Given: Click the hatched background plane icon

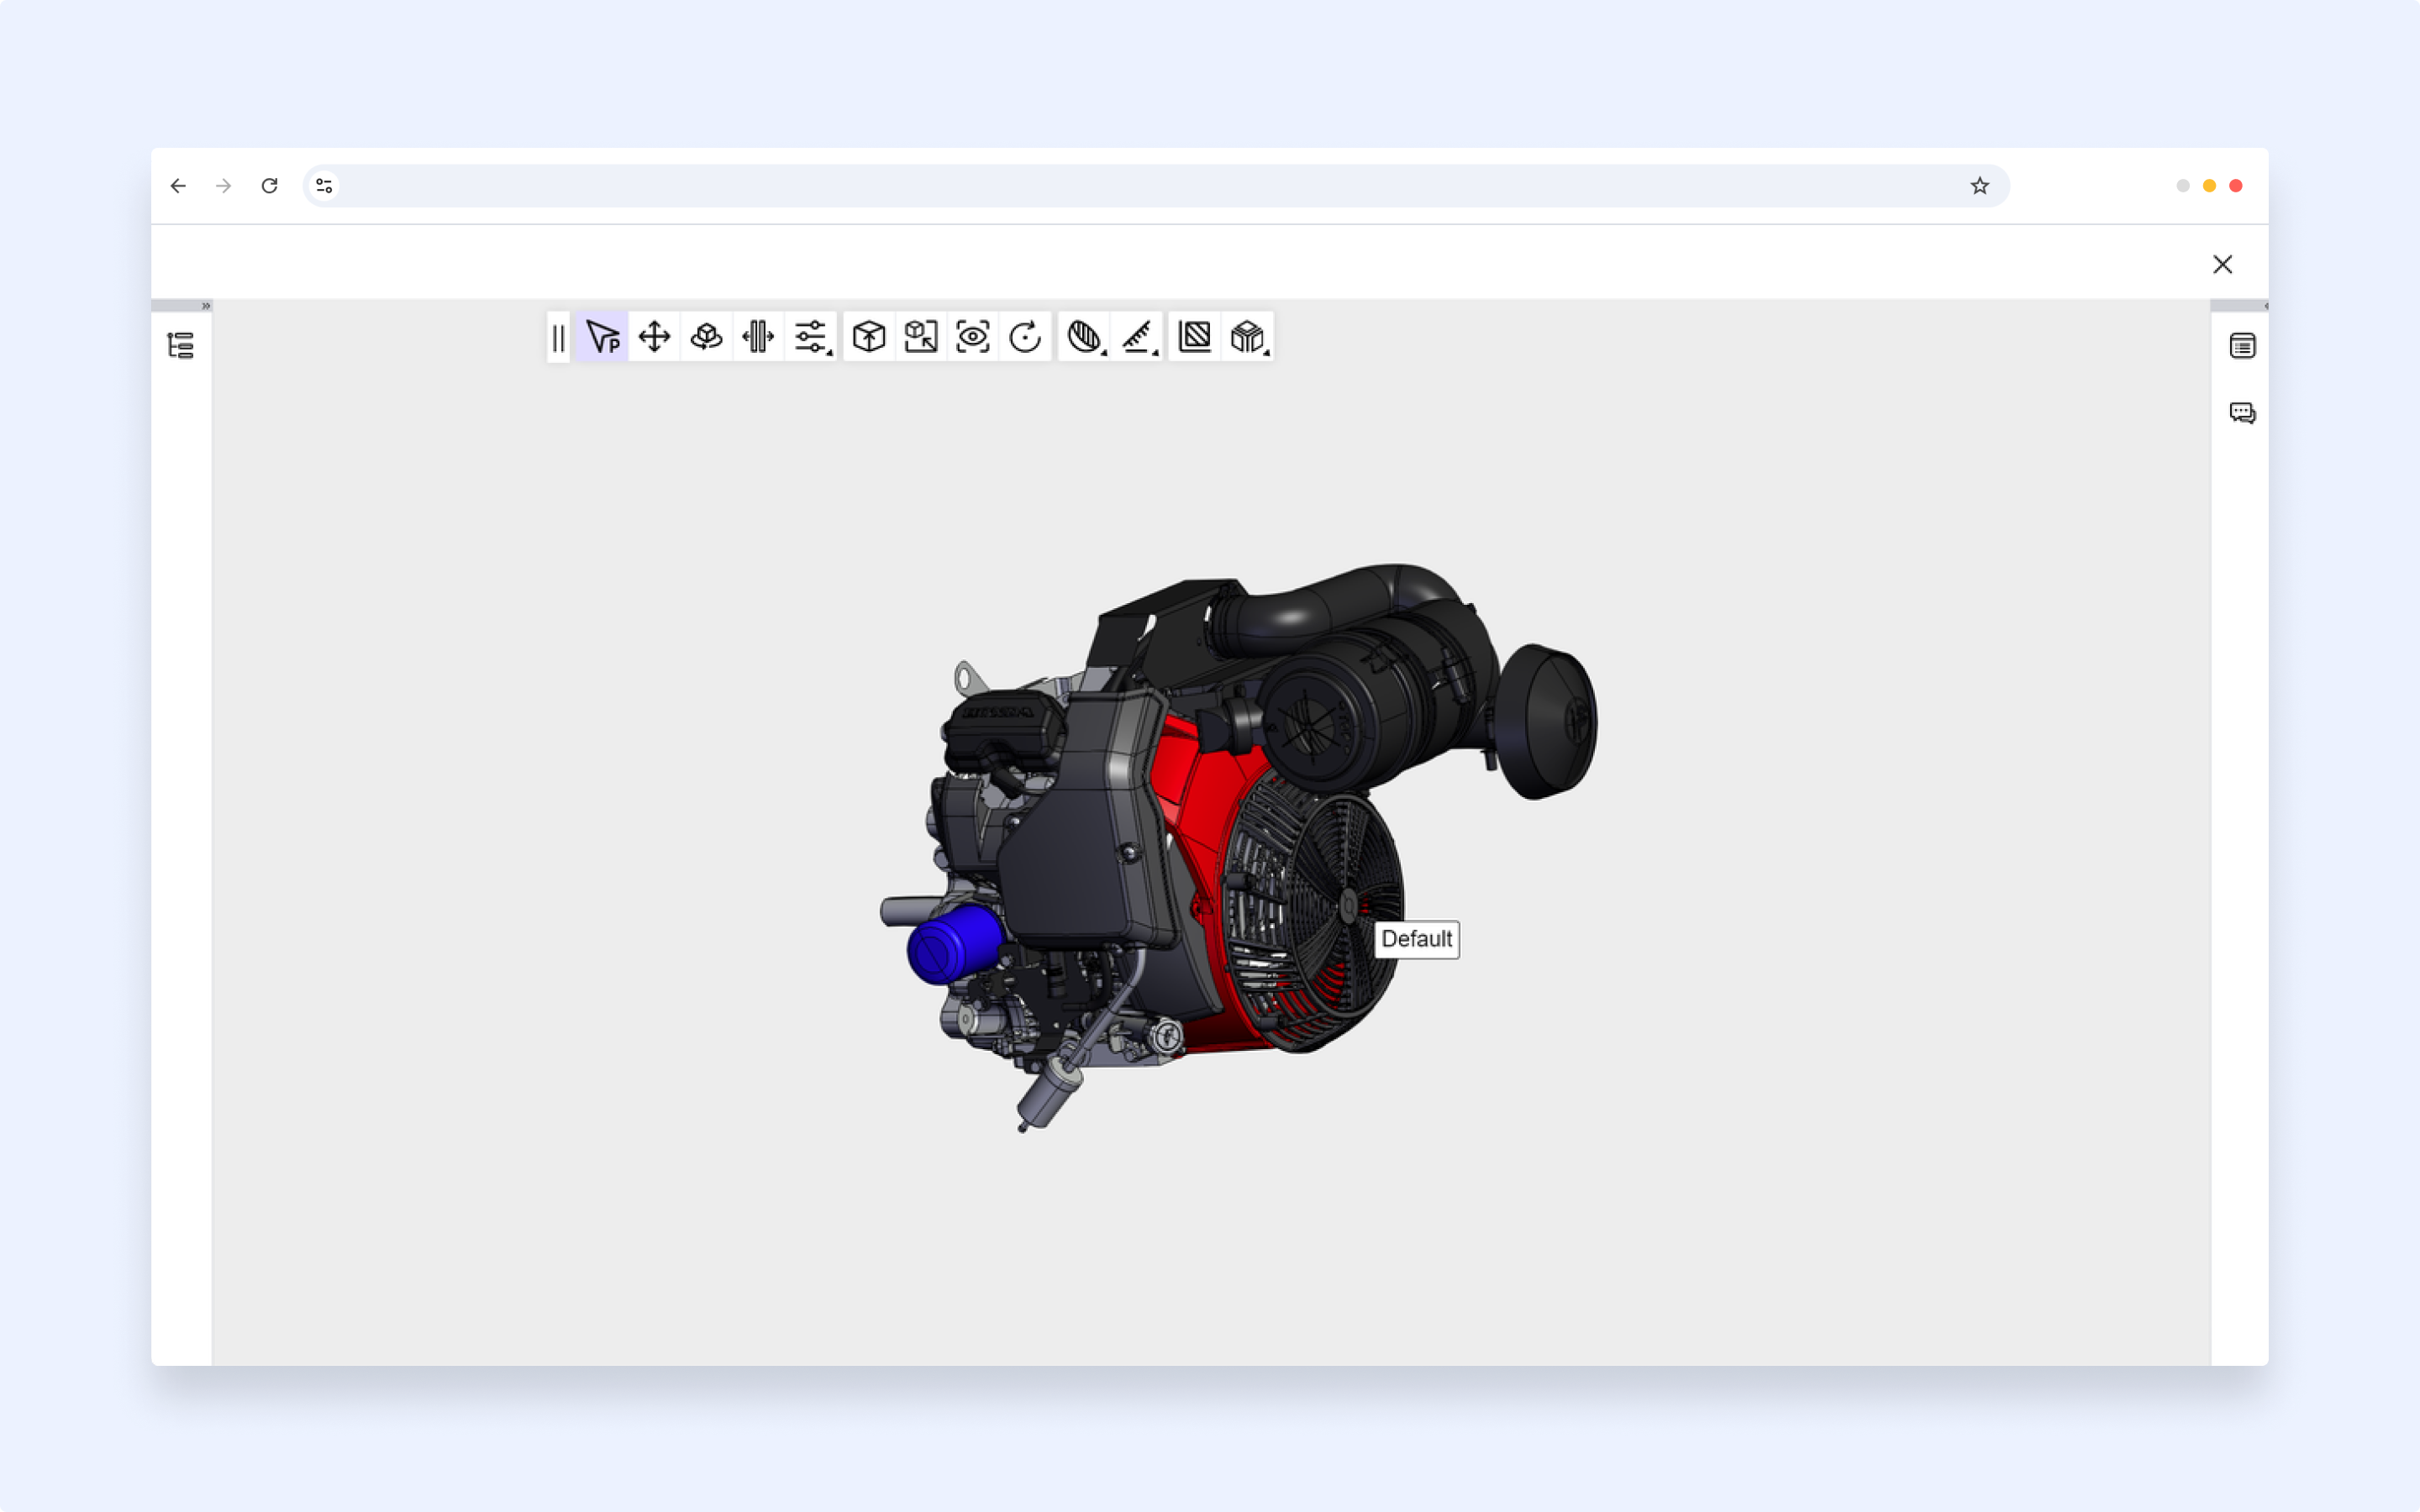Looking at the screenshot, I should pyautogui.click(x=1195, y=337).
